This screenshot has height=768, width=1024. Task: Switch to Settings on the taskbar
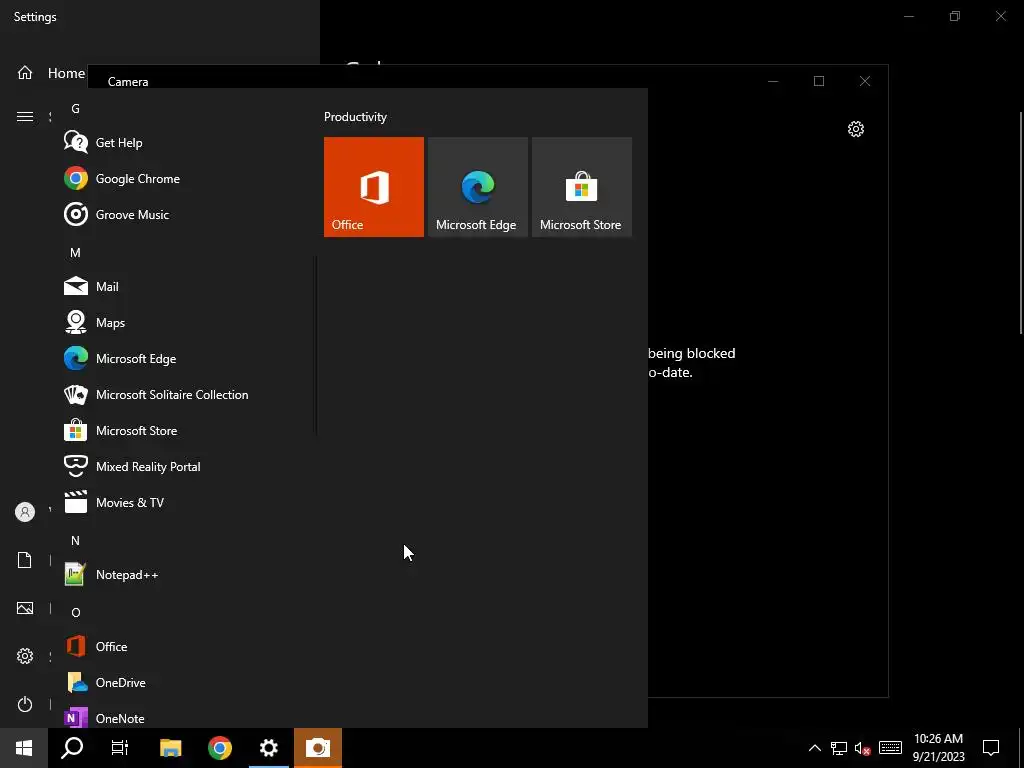tap(268, 748)
